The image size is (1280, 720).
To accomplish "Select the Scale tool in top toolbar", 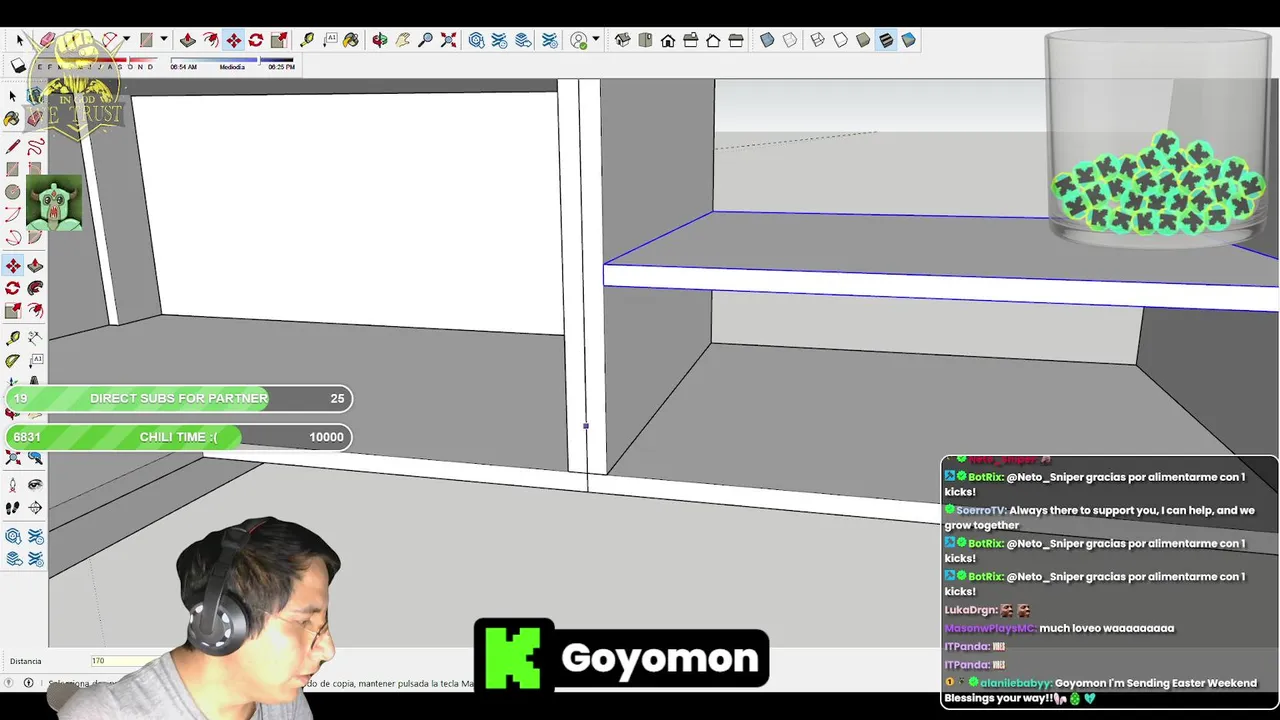I will pyautogui.click(x=280, y=40).
